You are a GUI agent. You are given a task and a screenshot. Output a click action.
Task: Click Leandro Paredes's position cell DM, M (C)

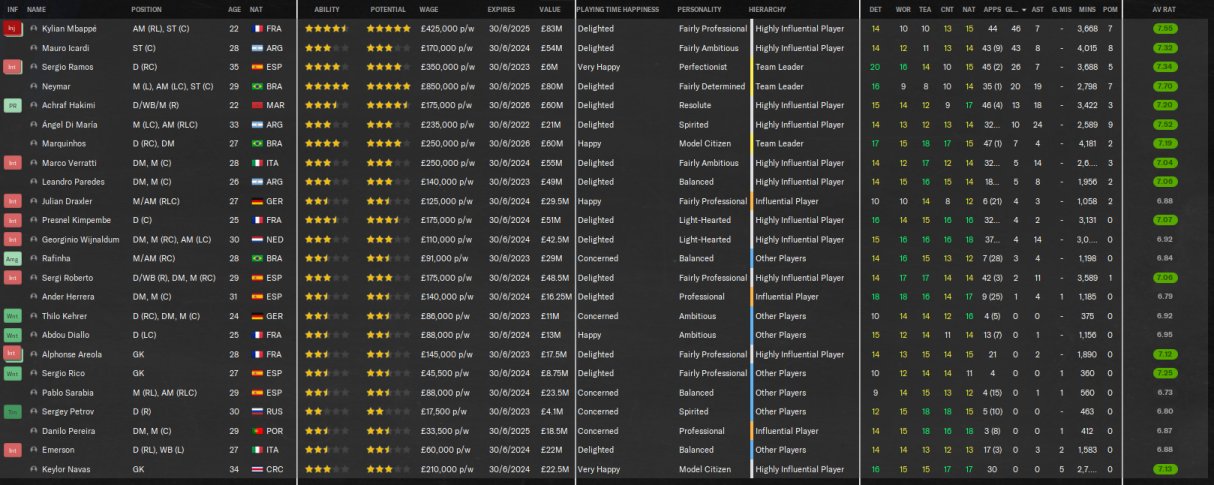coord(151,182)
